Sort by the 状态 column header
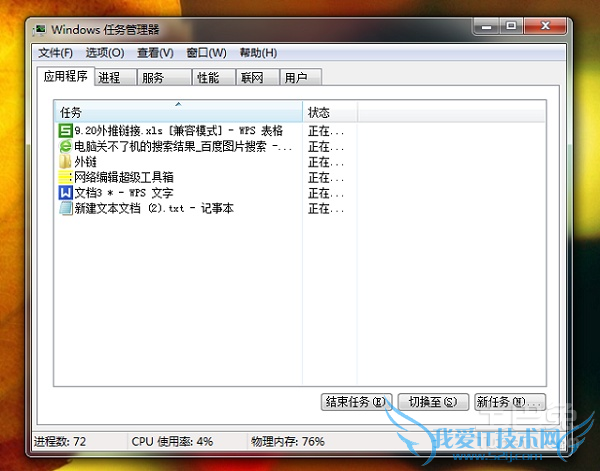 click(x=330, y=112)
